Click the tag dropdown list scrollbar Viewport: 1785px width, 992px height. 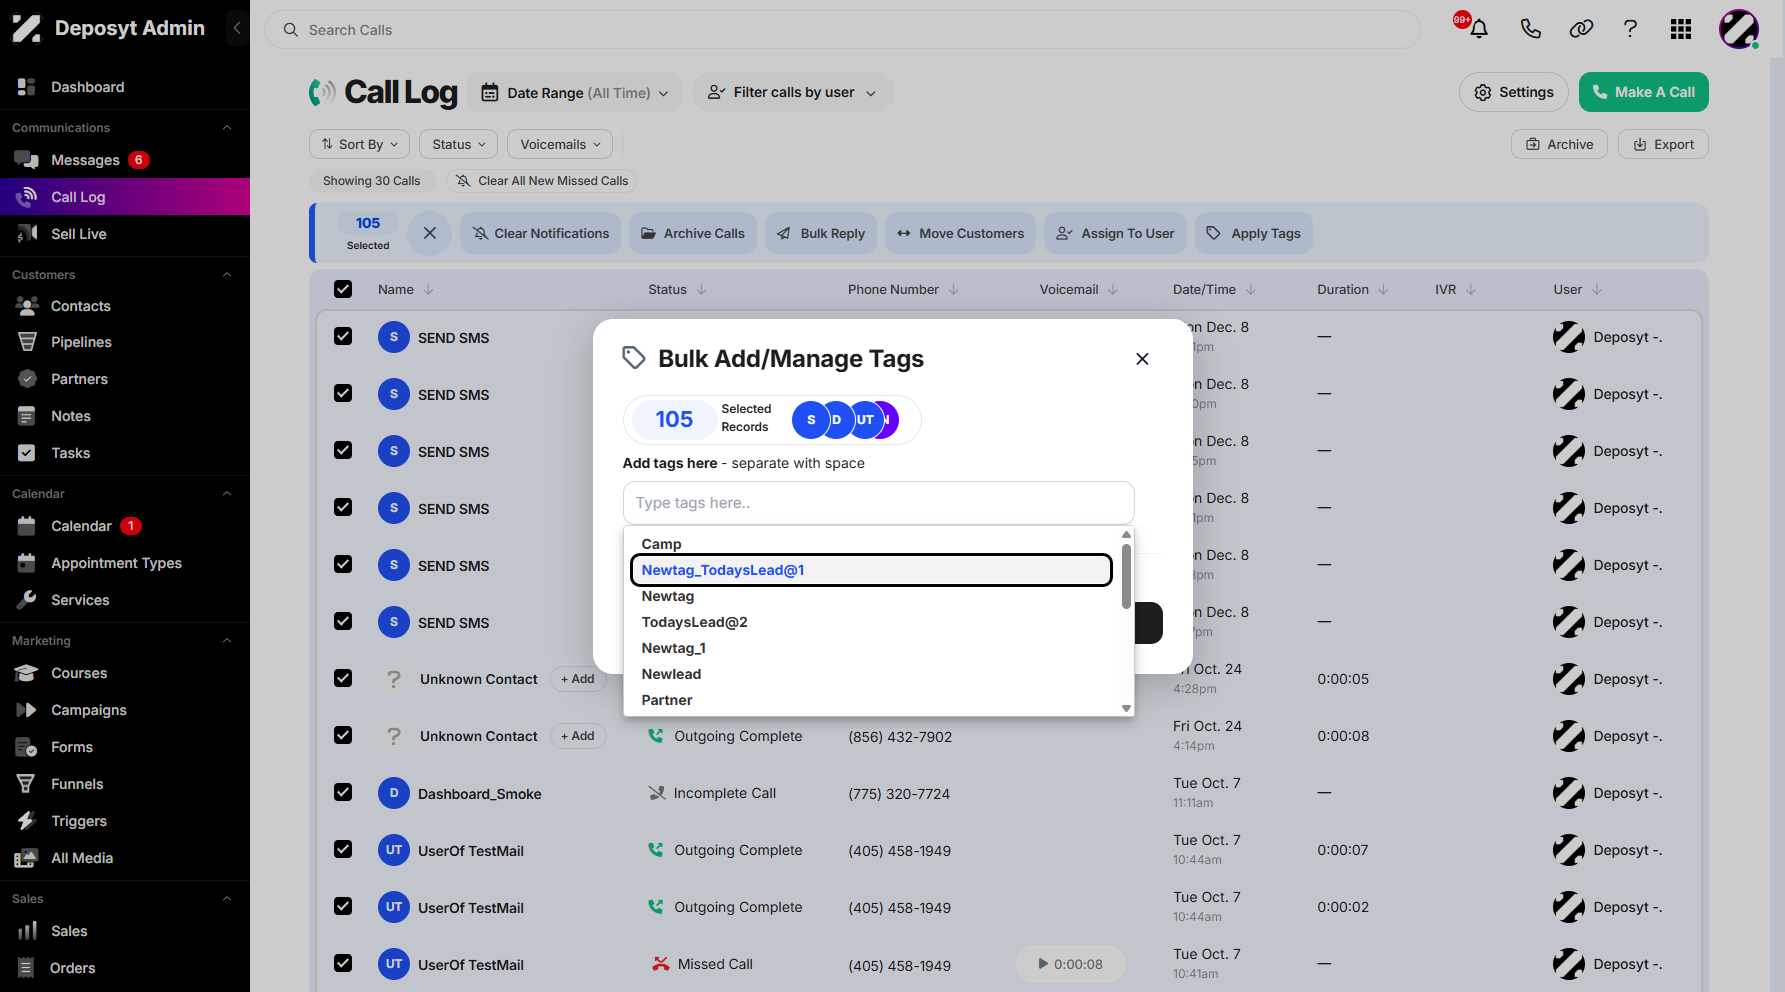[1126, 575]
